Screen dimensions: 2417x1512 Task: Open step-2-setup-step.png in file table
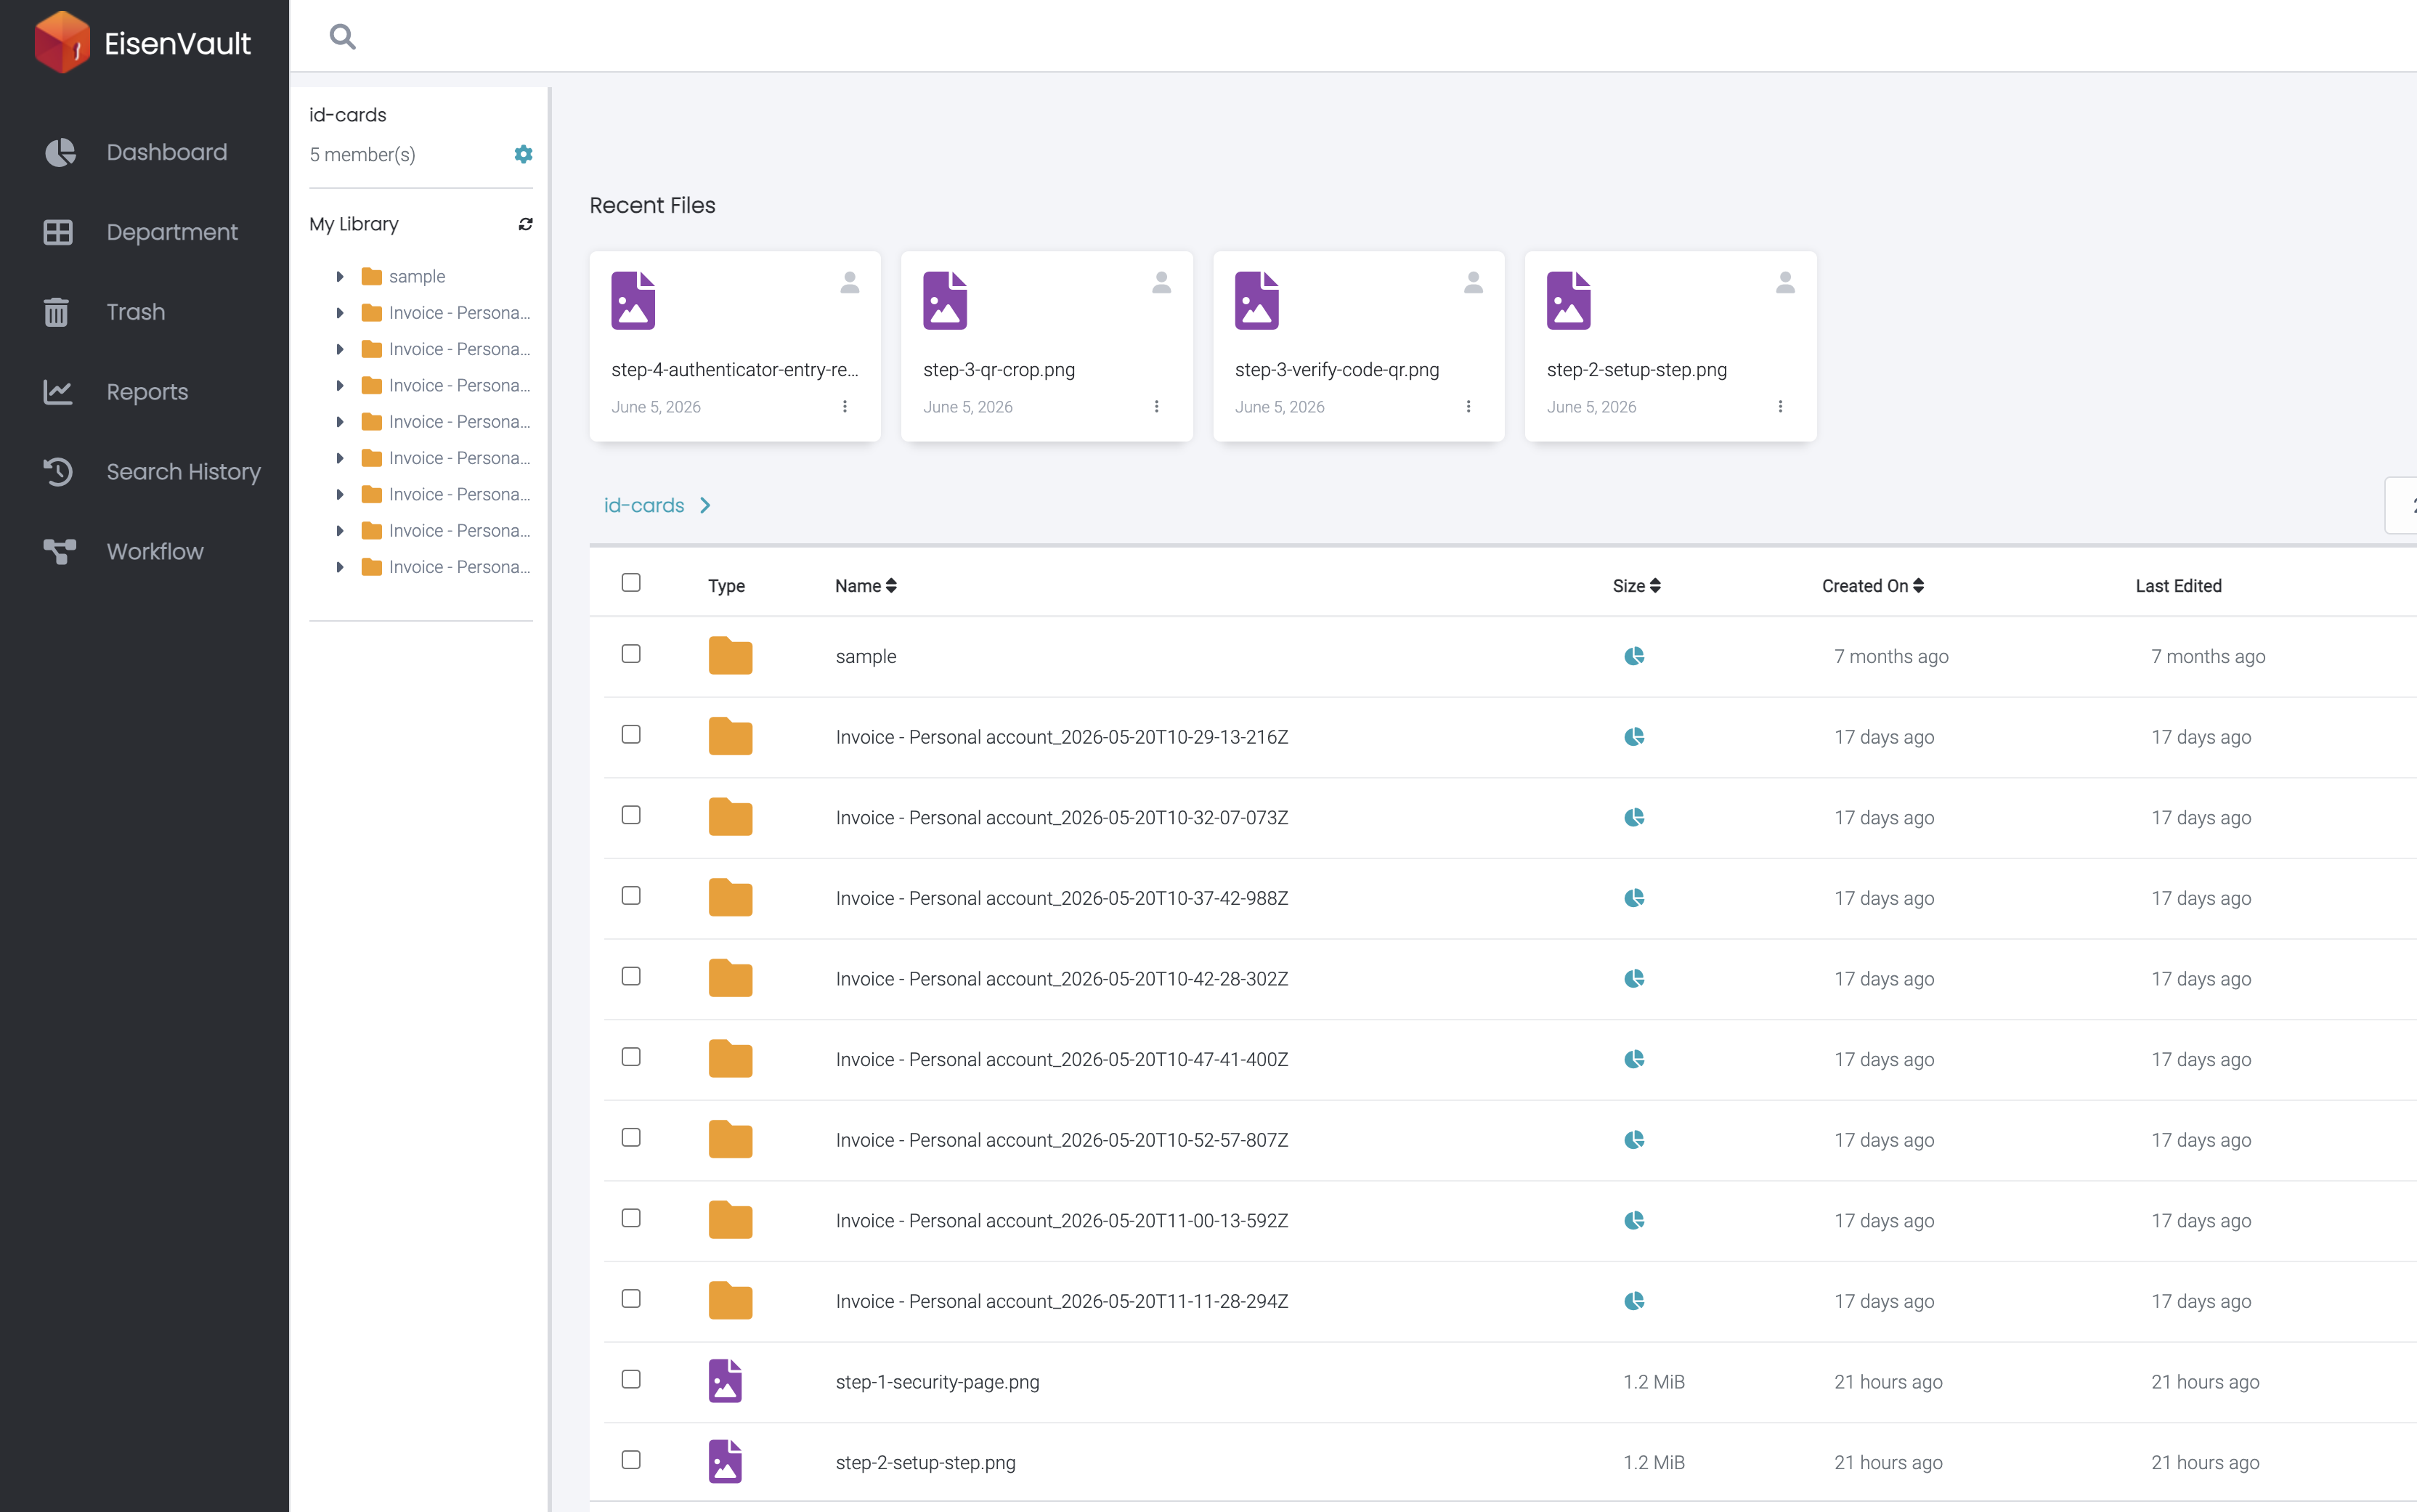[926, 1463]
